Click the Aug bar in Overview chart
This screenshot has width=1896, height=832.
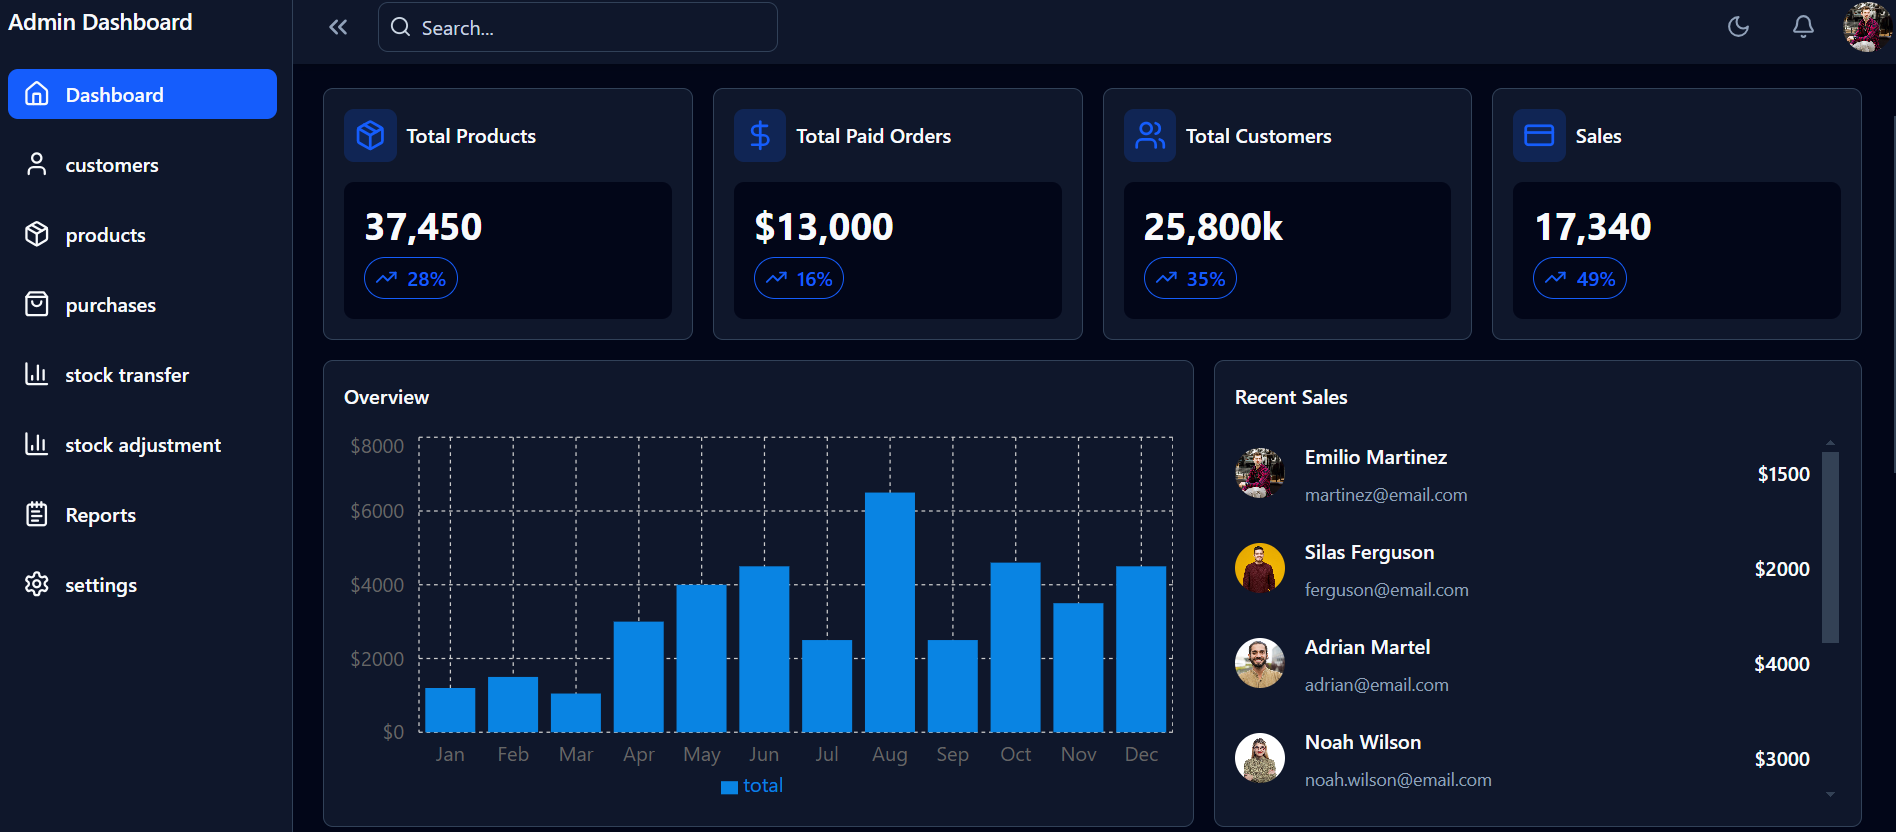coord(889,612)
